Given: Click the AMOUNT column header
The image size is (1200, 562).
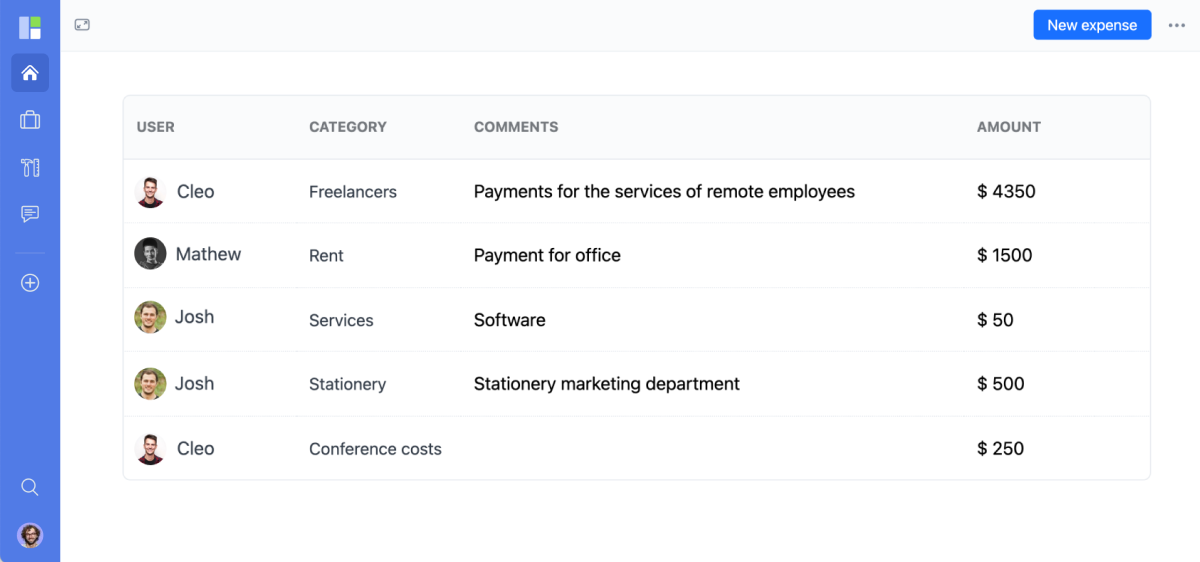Looking at the screenshot, I should (1009, 127).
